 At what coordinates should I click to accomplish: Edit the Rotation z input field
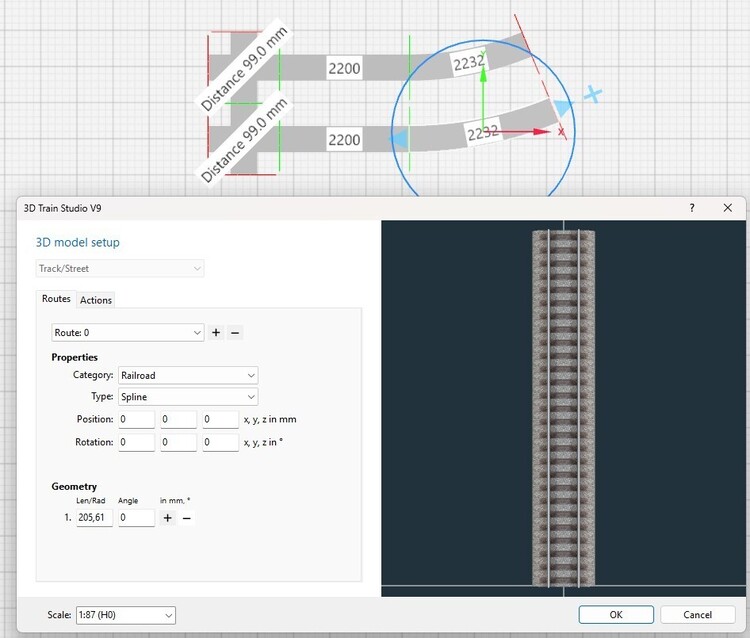(221, 442)
